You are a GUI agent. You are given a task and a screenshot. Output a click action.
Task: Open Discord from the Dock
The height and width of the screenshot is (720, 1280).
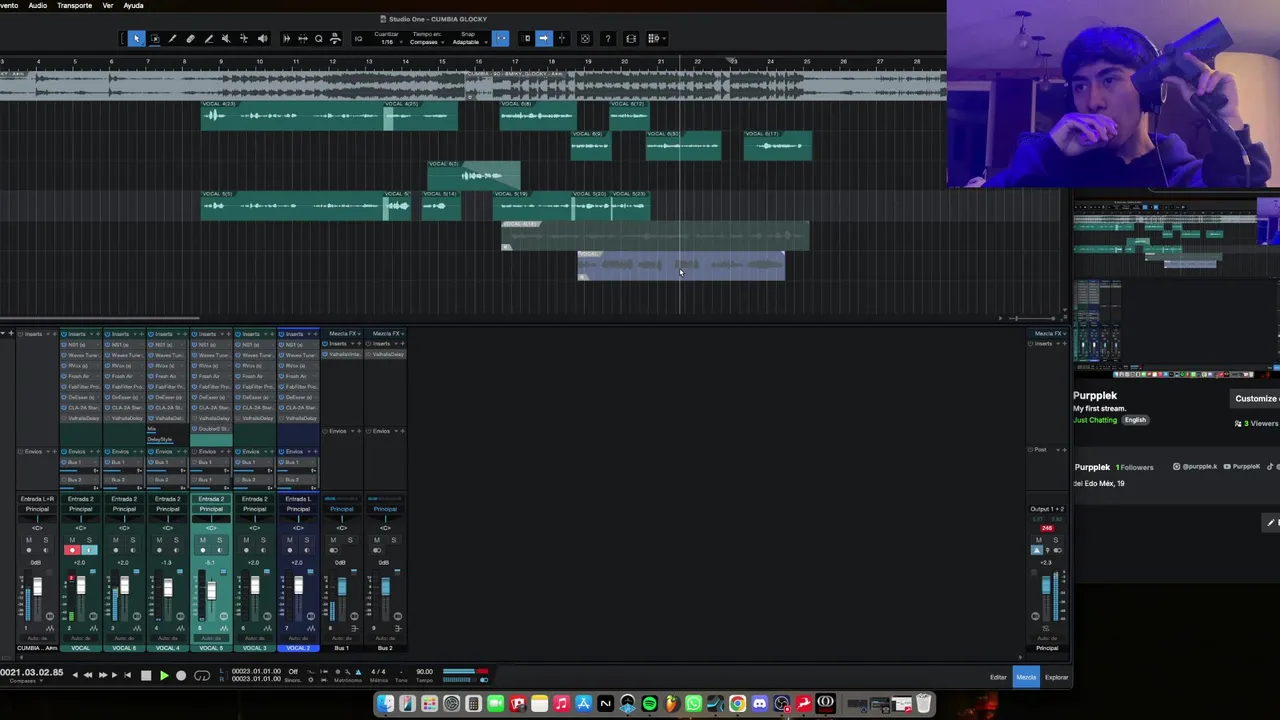click(760, 704)
